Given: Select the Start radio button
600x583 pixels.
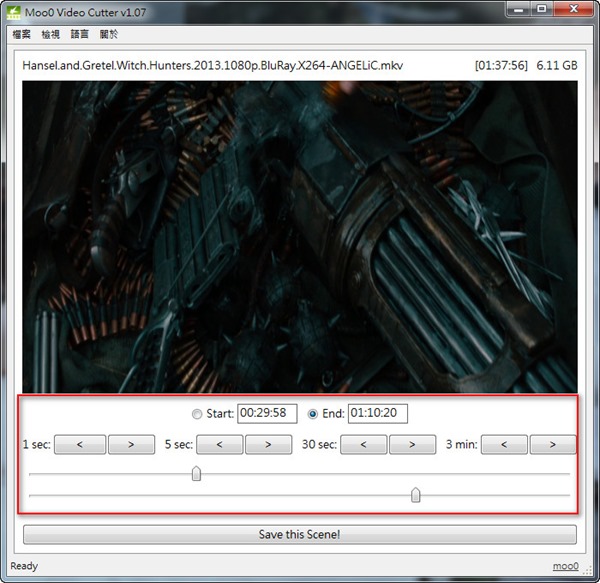Looking at the screenshot, I should tap(196, 414).
